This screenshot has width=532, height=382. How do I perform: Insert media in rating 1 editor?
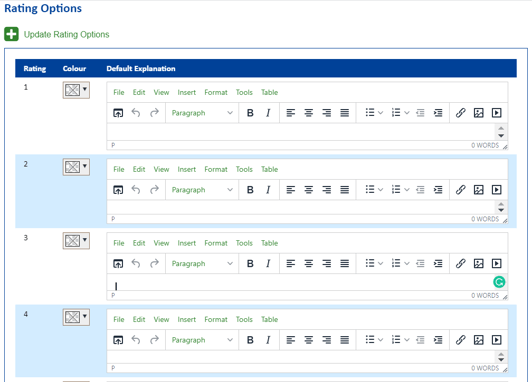tap(497, 113)
